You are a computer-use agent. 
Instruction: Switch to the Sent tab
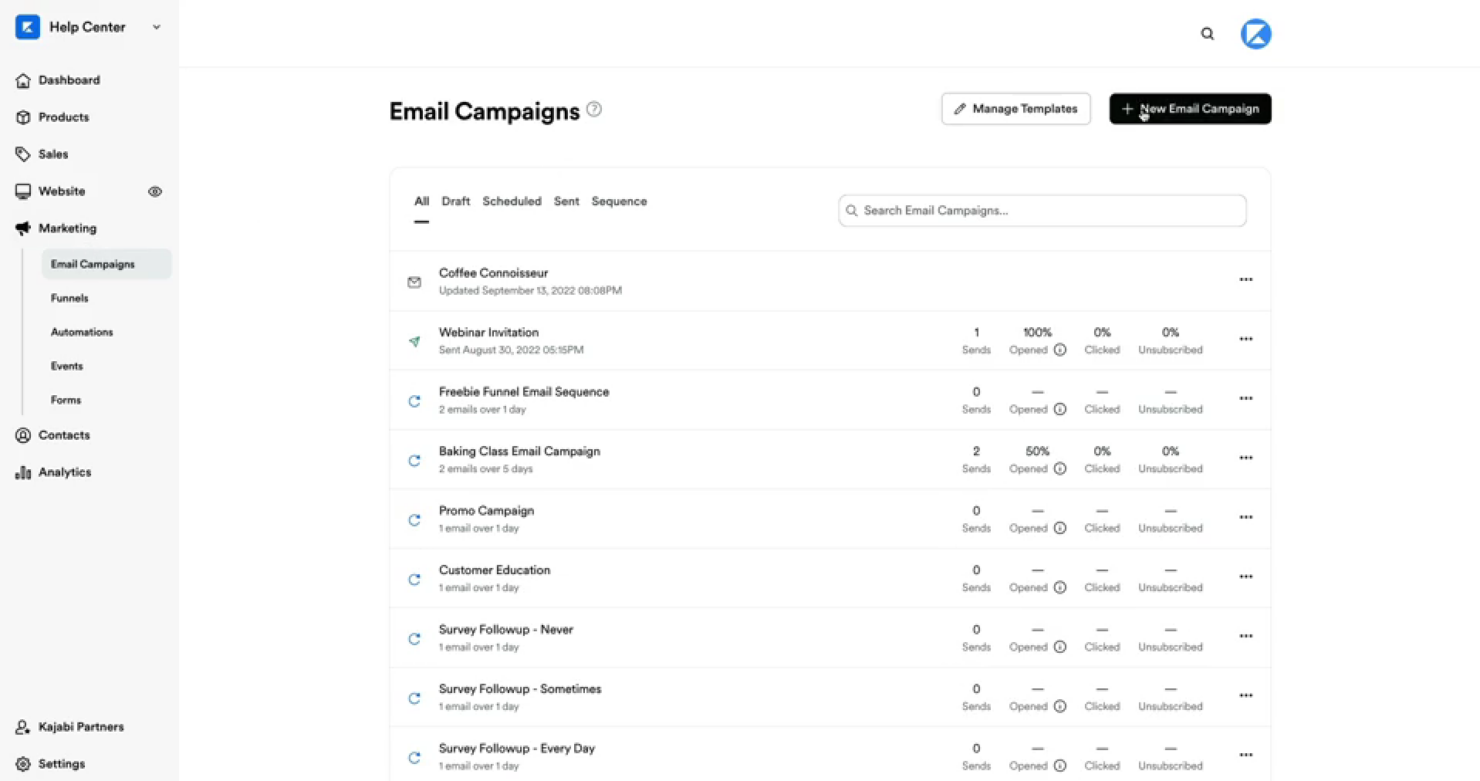566,201
